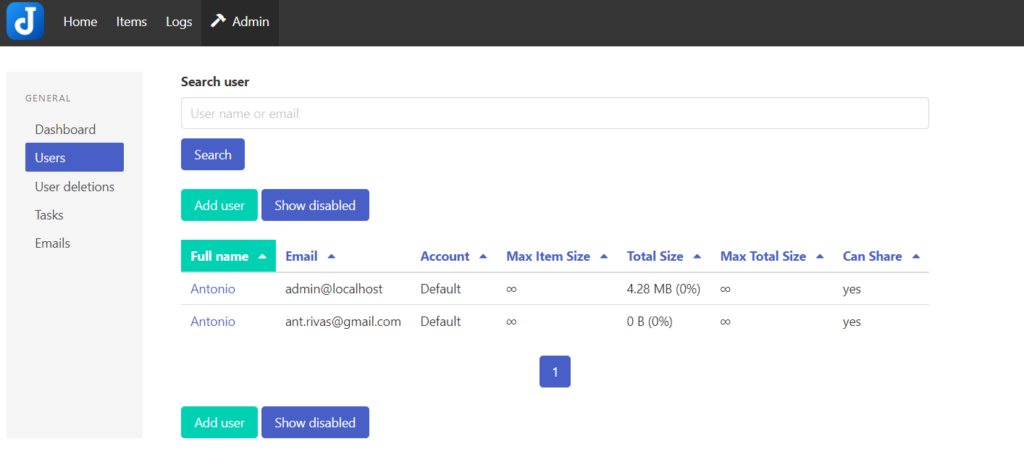
Task: Click the Joplin logo icon
Action: [x=25, y=22]
